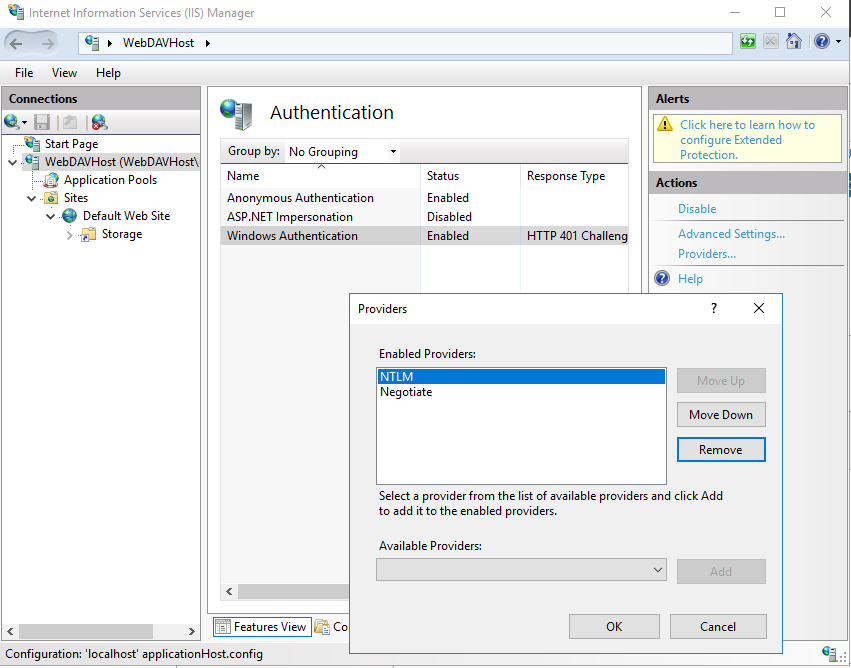Open Providers link in Actions
This screenshot has width=851, height=668.
point(707,253)
